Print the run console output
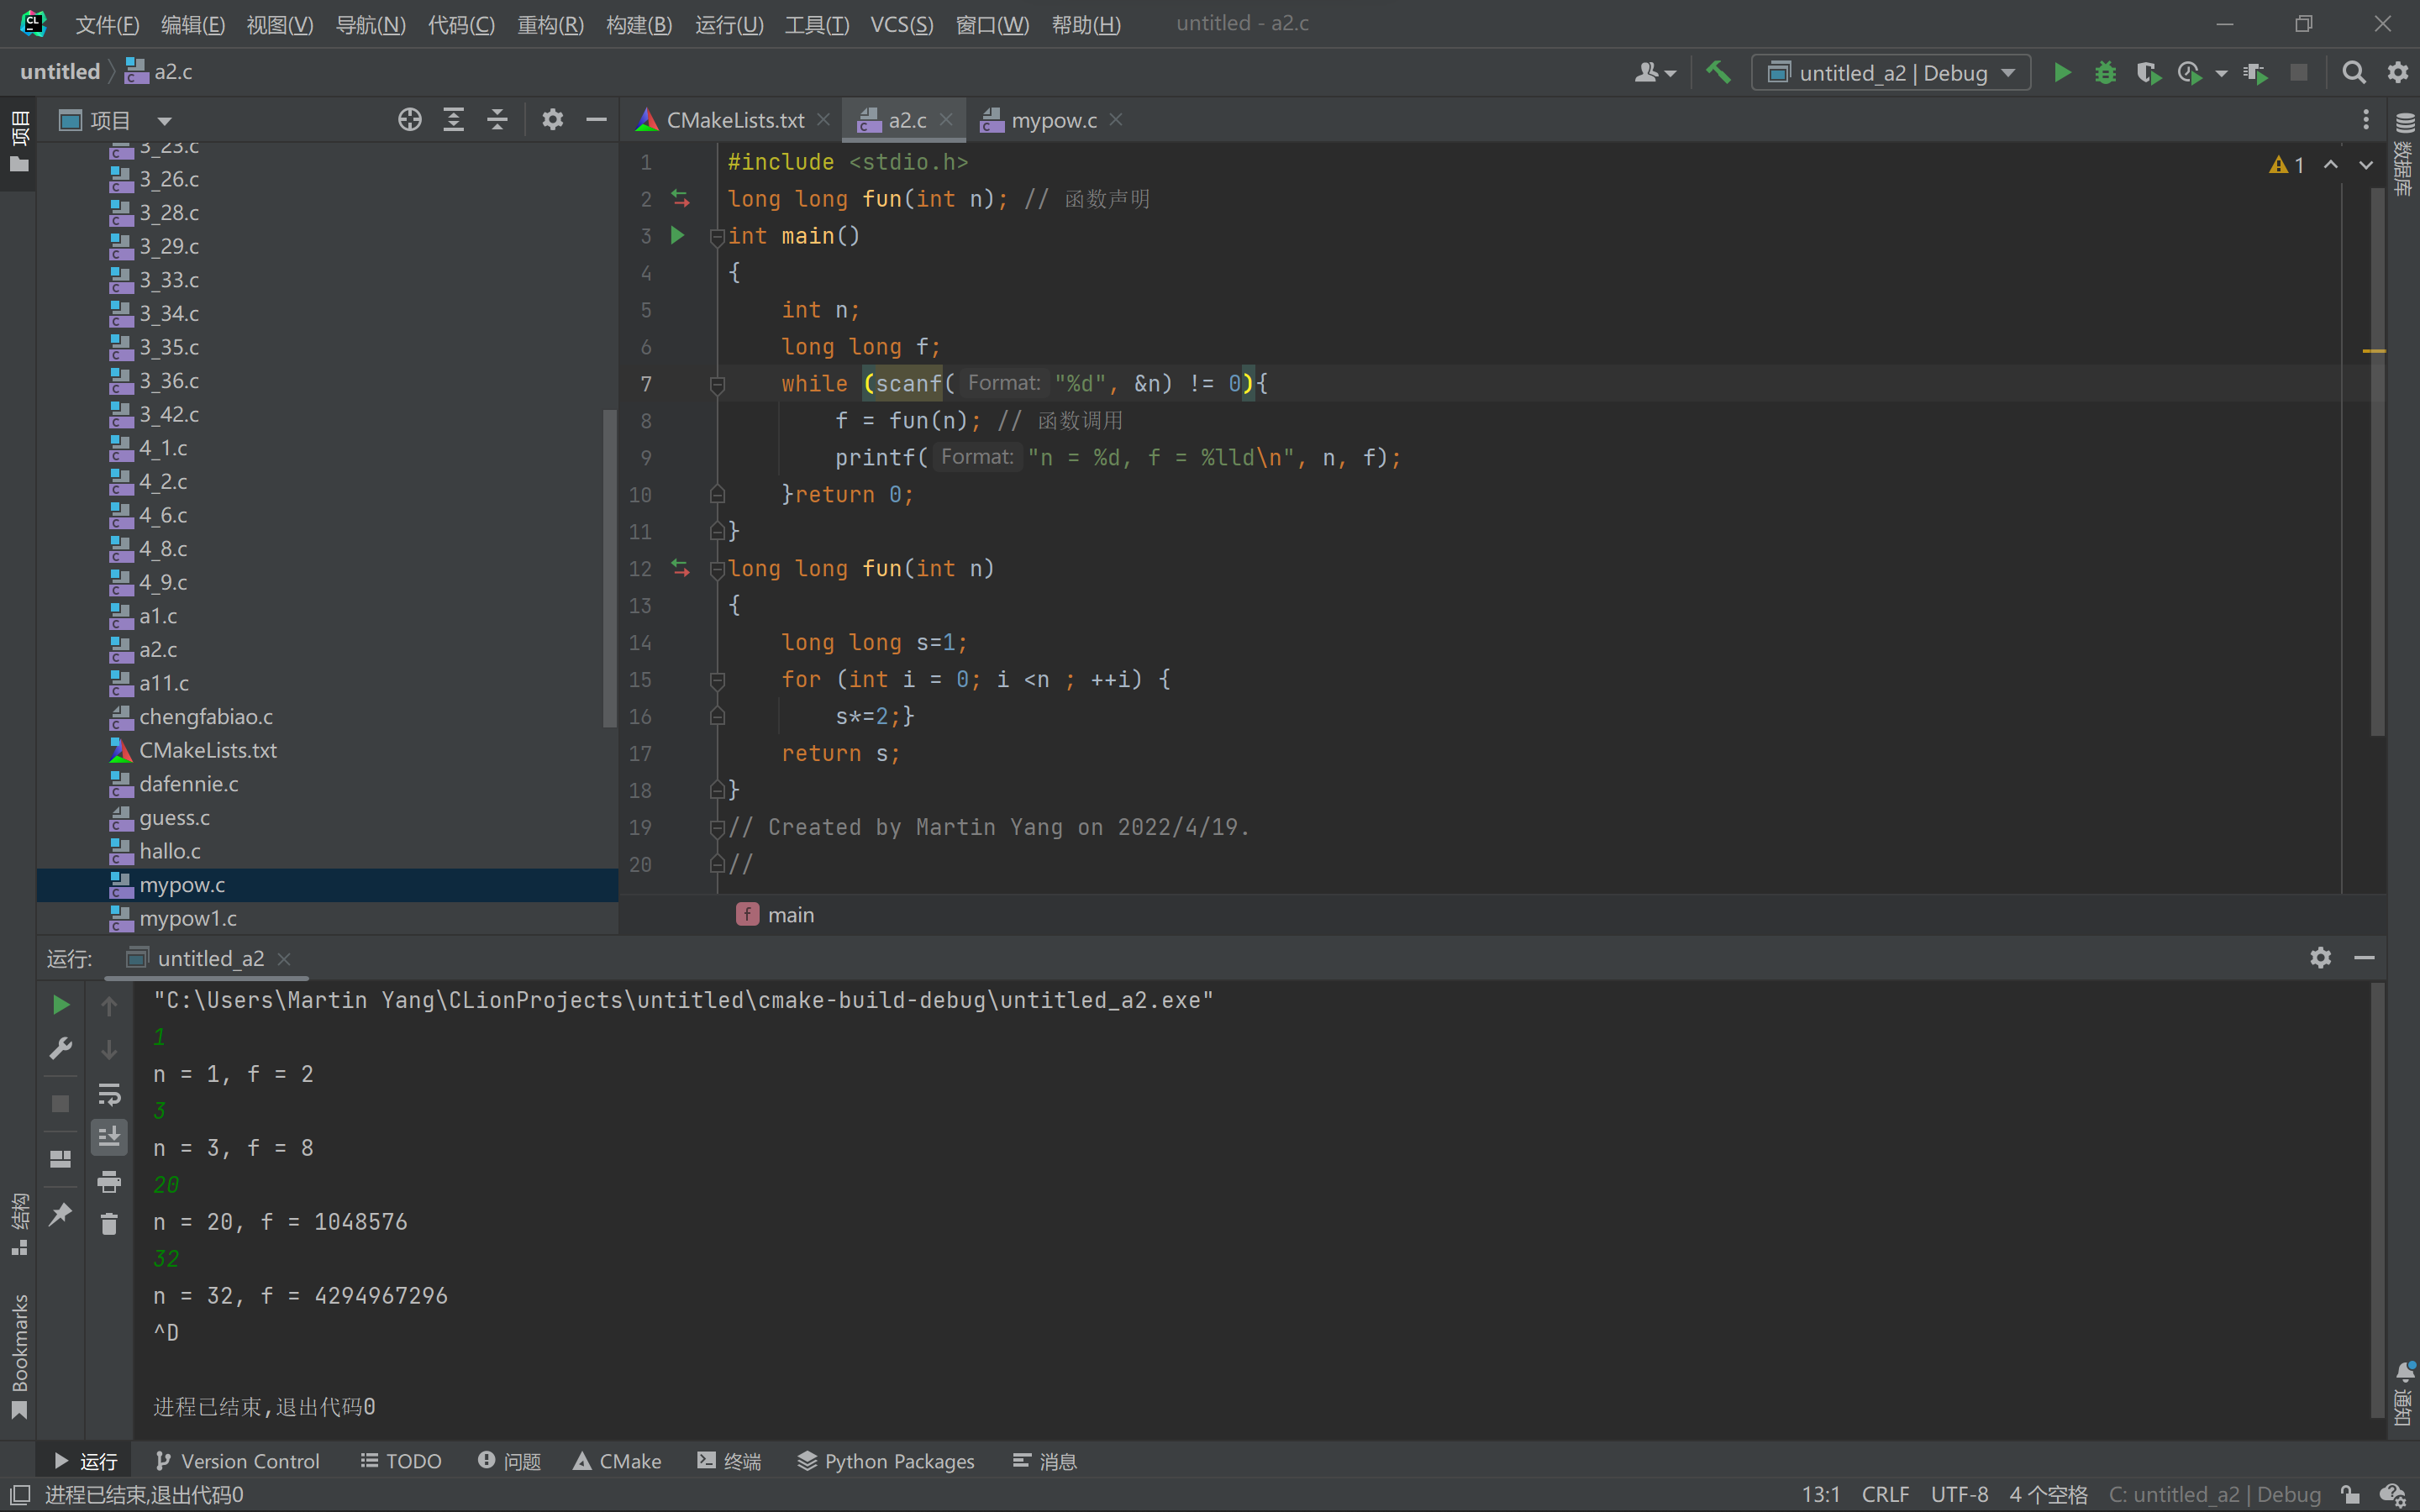The height and width of the screenshot is (1512, 2420). click(109, 1182)
